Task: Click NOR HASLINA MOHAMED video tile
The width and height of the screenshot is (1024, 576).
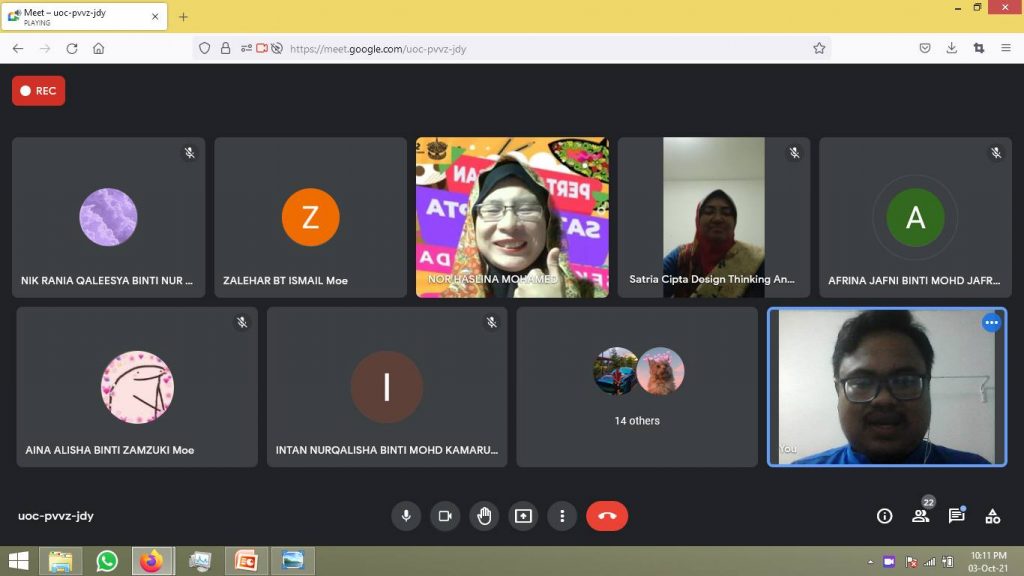Action: coord(512,217)
